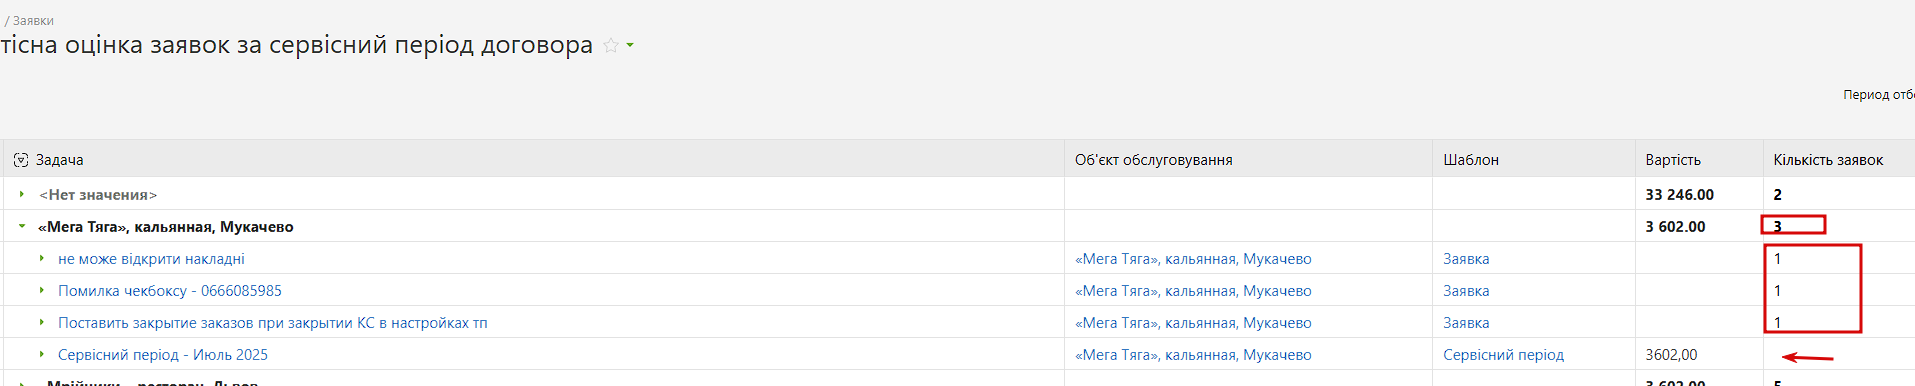Open the 'не може відкрити накладні' task link
The image size is (1915, 386).
[151, 259]
